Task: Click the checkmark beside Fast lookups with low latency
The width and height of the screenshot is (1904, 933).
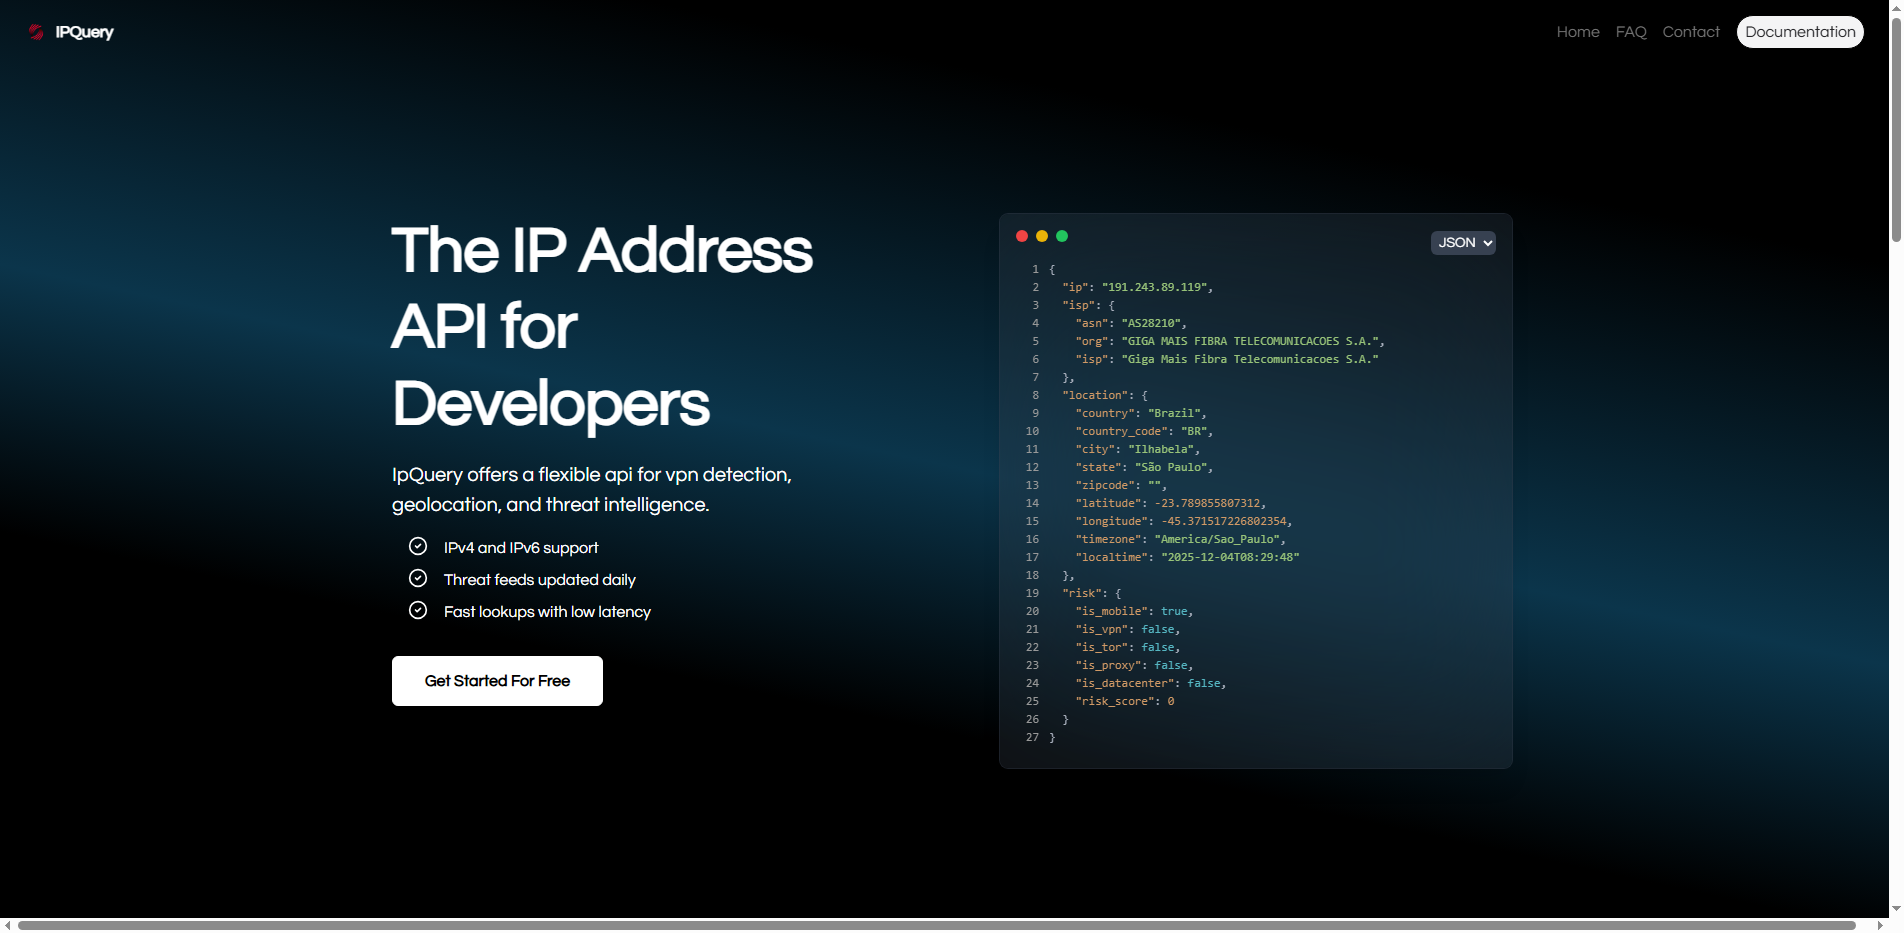Action: 418,610
